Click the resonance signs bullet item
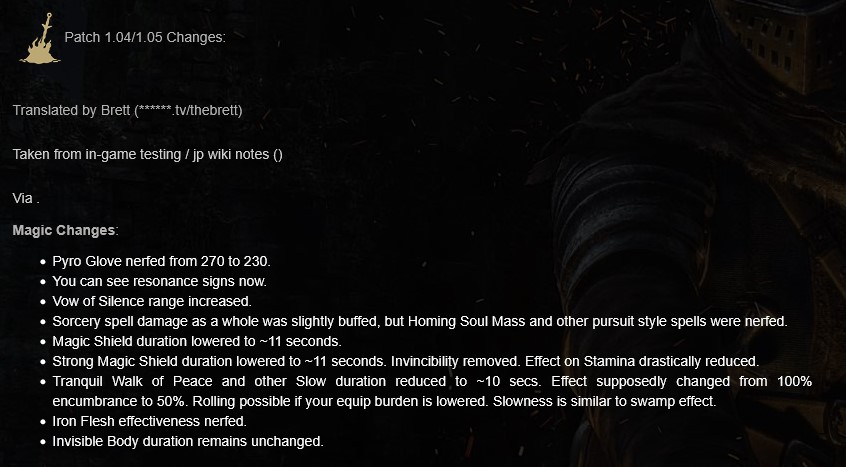The image size is (846, 467). click(x=159, y=281)
